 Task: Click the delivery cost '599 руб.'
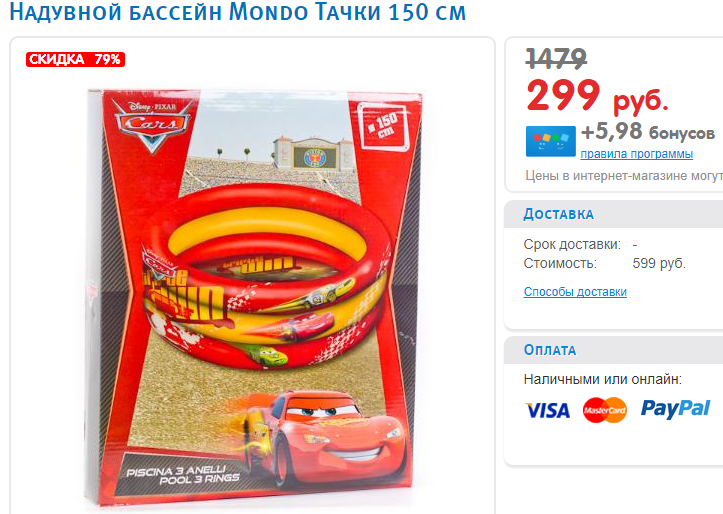pos(659,264)
